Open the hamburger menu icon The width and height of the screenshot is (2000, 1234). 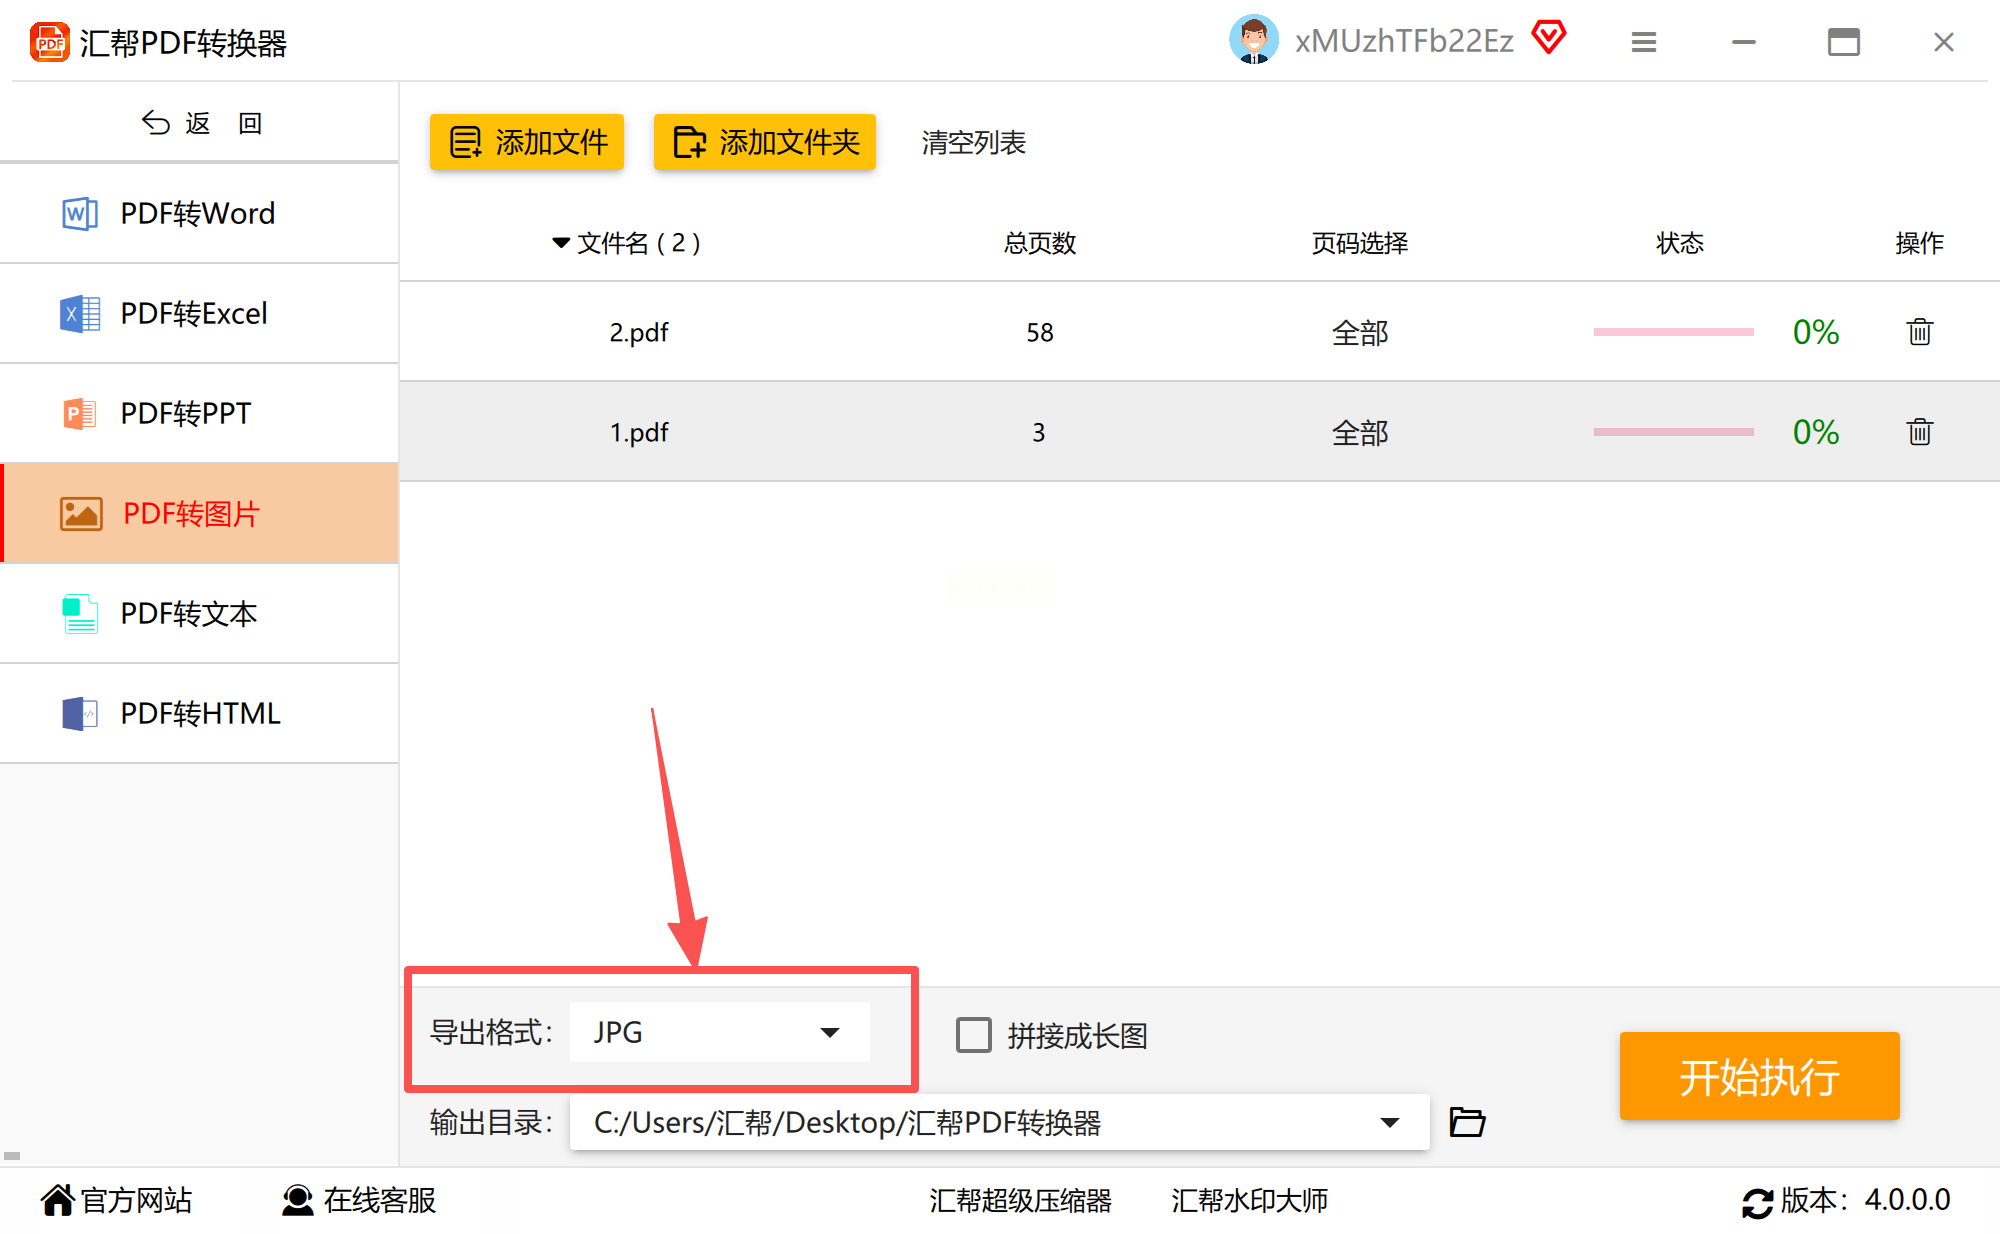click(x=1643, y=42)
